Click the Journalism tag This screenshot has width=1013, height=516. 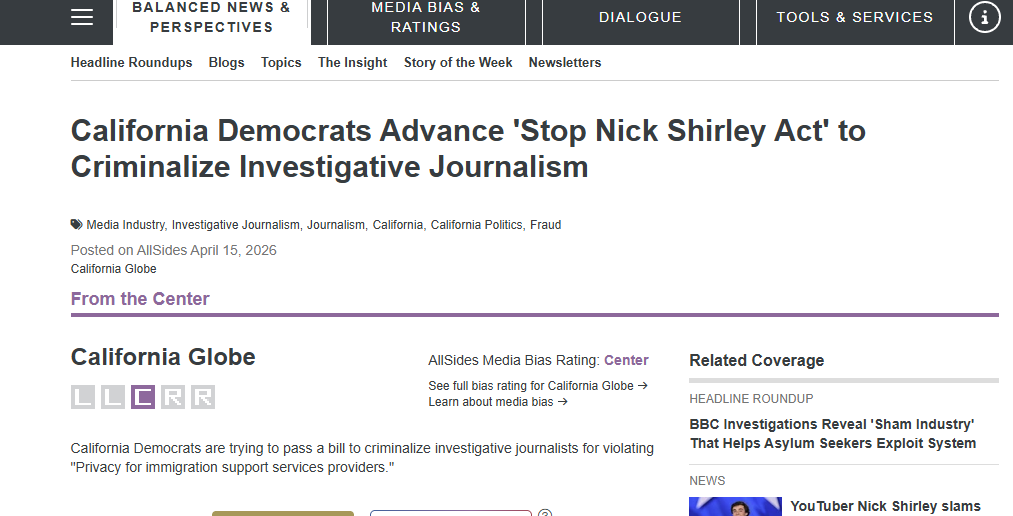[x=336, y=225]
